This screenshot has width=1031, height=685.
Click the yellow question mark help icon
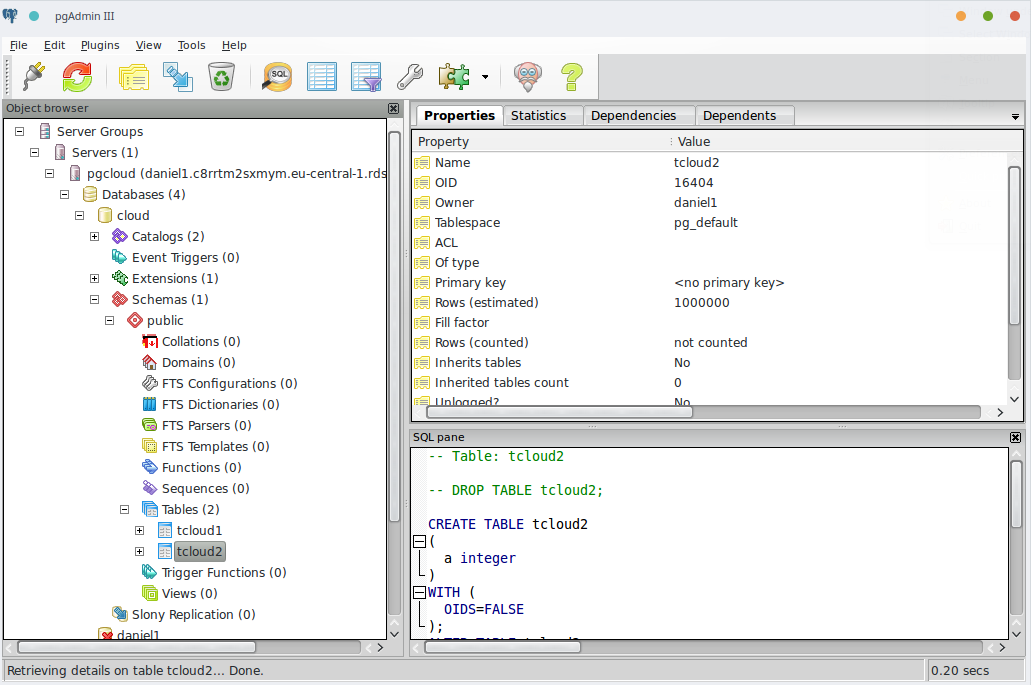[x=572, y=76]
